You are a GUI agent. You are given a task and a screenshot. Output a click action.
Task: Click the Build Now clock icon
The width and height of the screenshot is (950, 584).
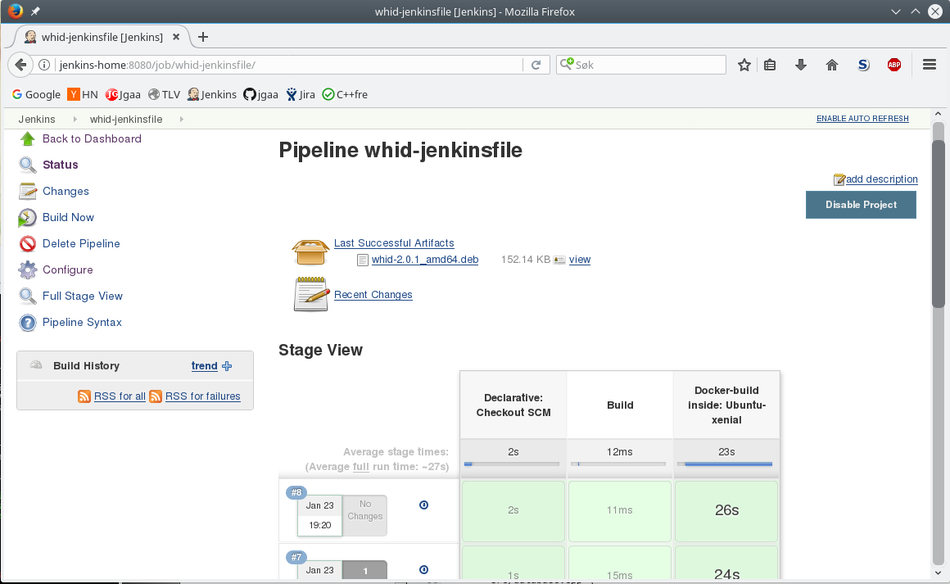28,217
